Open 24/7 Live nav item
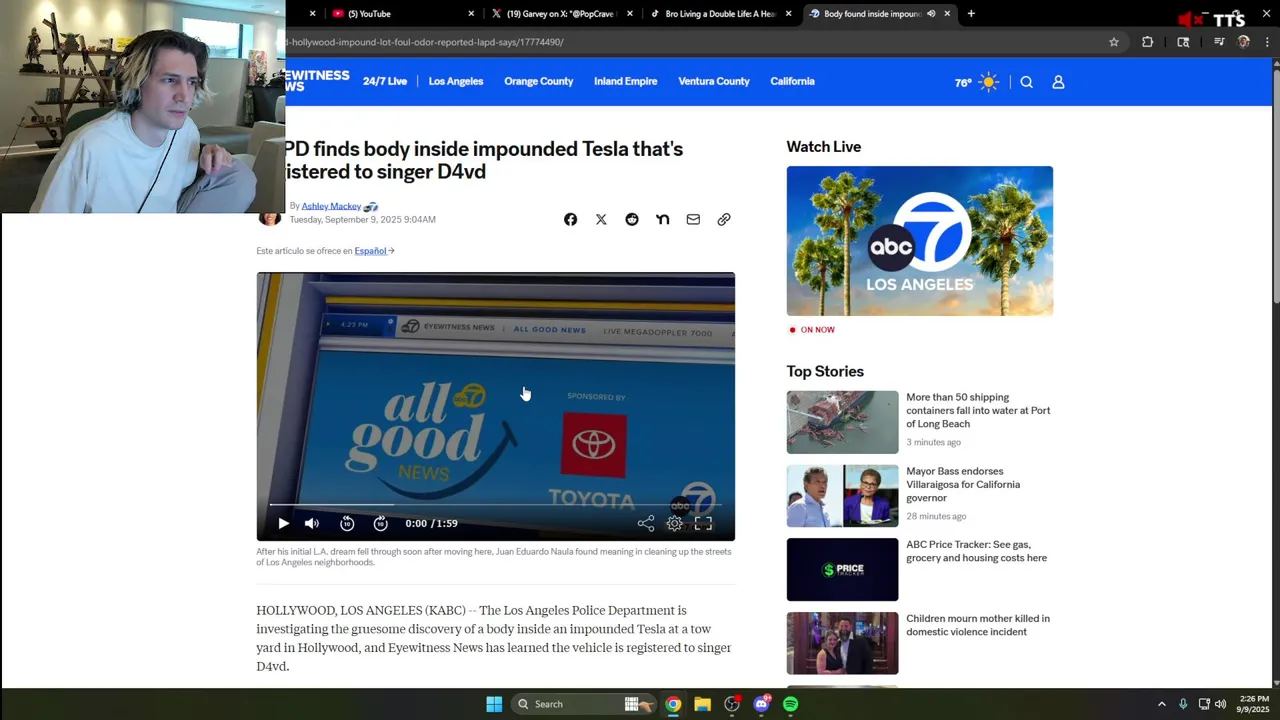1280x720 pixels. tap(385, 82)
